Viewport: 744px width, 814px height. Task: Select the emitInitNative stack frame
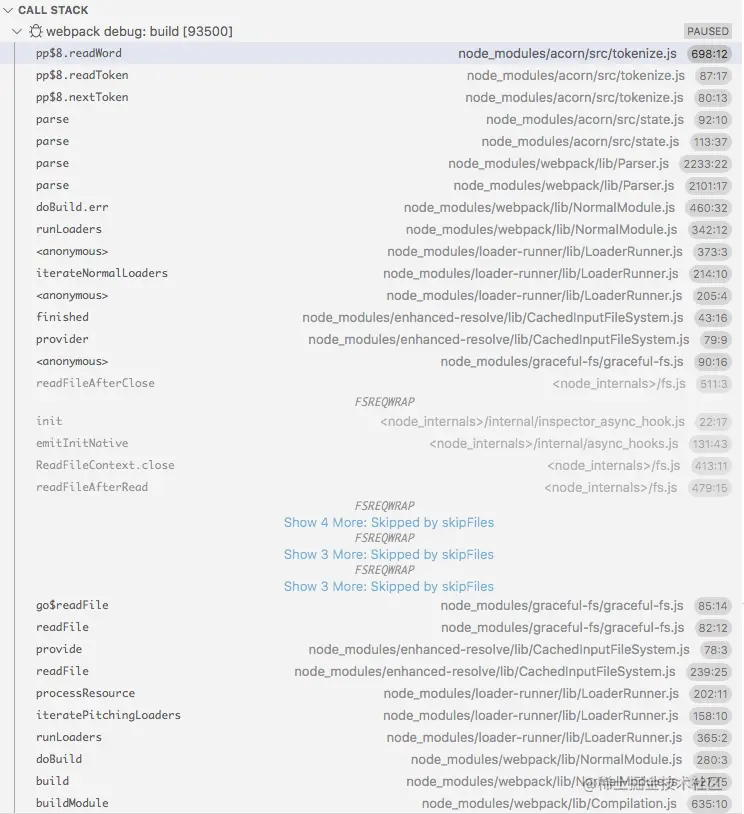click(x=372, y=443)
